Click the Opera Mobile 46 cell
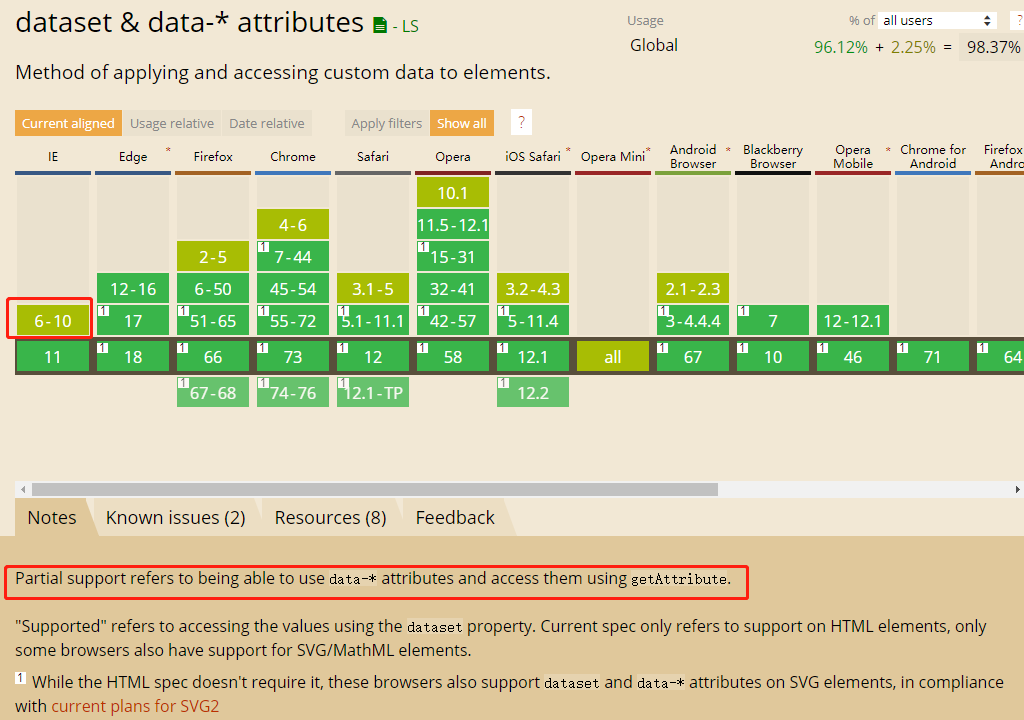The image size is (1024, 720). click(x=853, y=357)
